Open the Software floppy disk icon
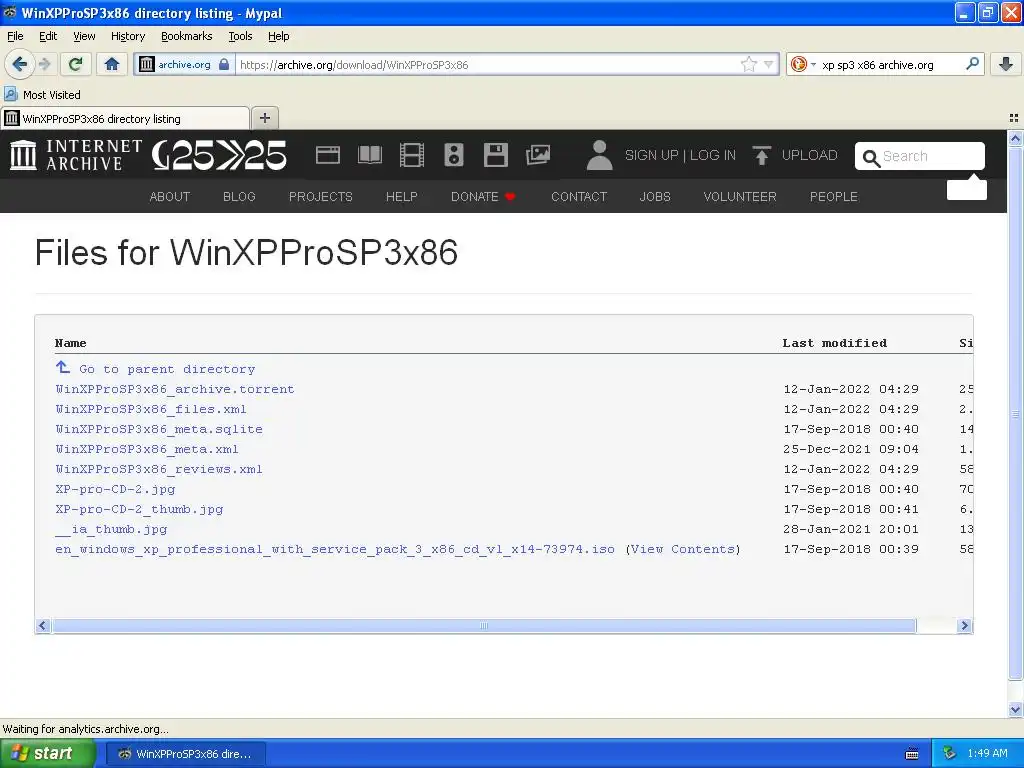Image resolution: width=1024 pixels, height=768 pixels. (x=496, y=155)
